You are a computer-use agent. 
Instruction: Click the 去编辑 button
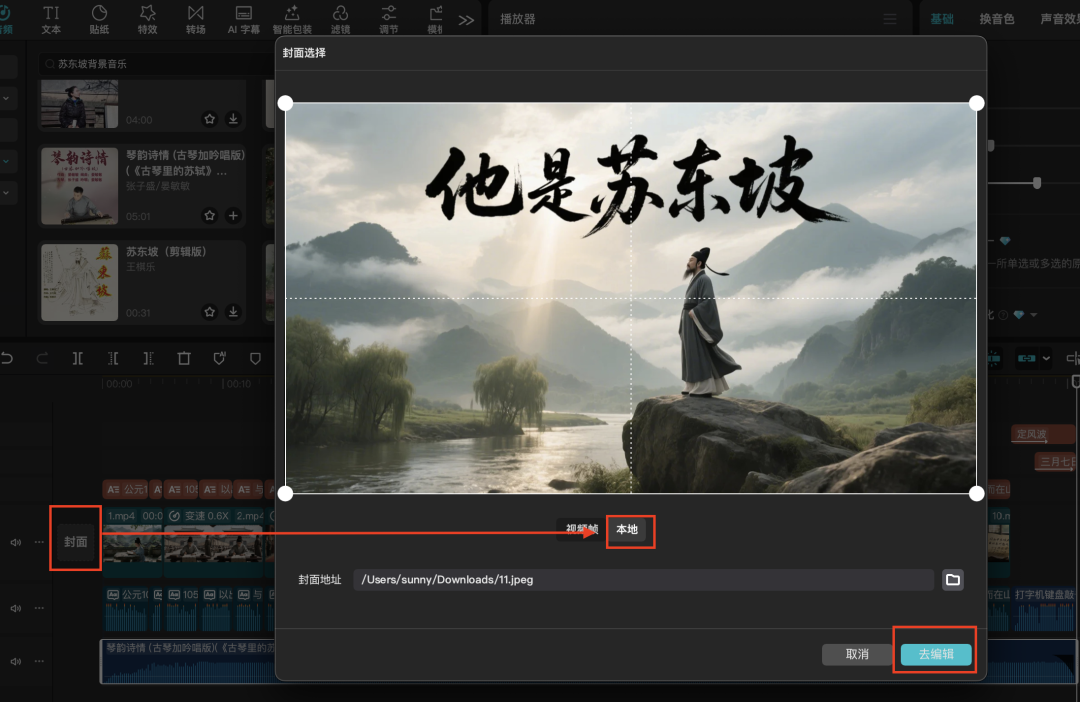pyautogui.click(x=934, y=654)
